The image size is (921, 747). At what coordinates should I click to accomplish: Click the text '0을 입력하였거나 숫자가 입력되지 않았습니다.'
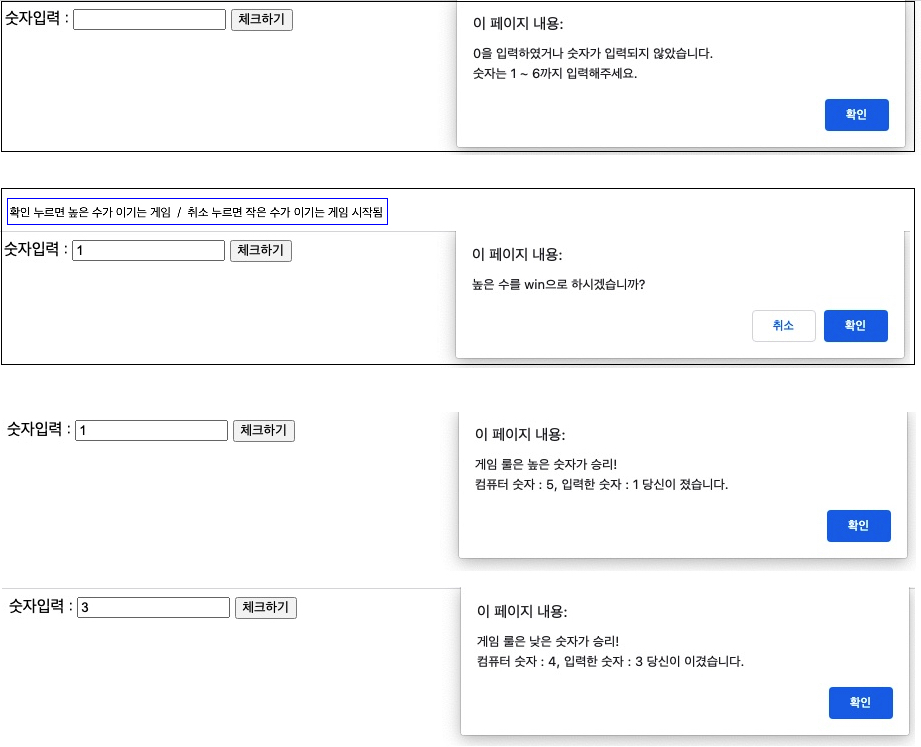tap(593, 53)
